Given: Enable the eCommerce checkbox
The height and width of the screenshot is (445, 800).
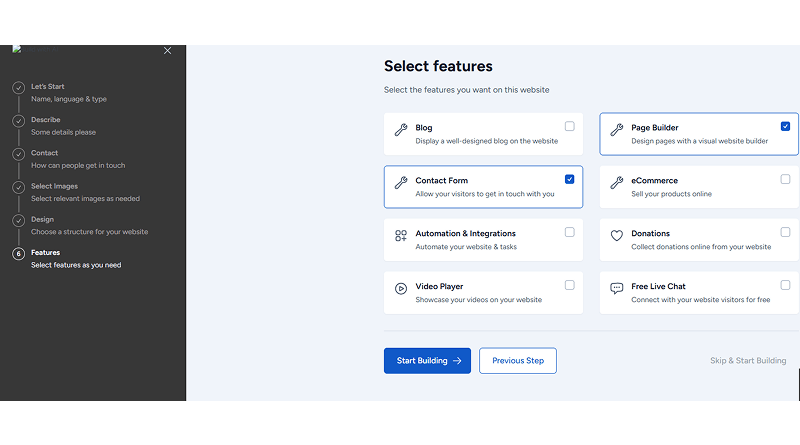Looking at the screenshot, I should pos(785,179).
